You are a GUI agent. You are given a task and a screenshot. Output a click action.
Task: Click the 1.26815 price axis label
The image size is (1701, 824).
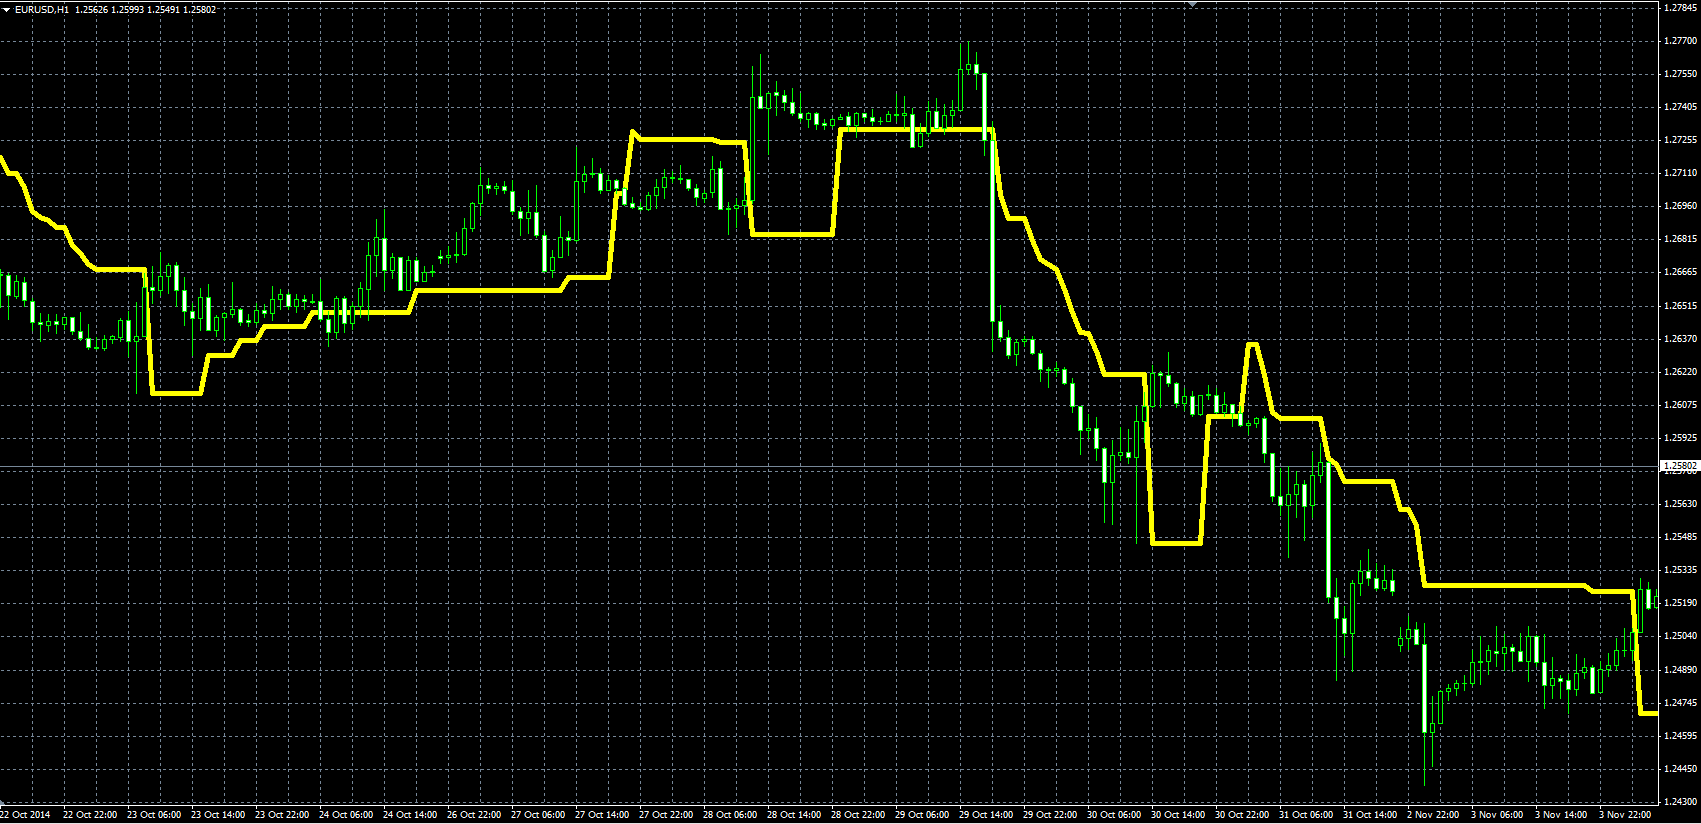(1681, 239)
